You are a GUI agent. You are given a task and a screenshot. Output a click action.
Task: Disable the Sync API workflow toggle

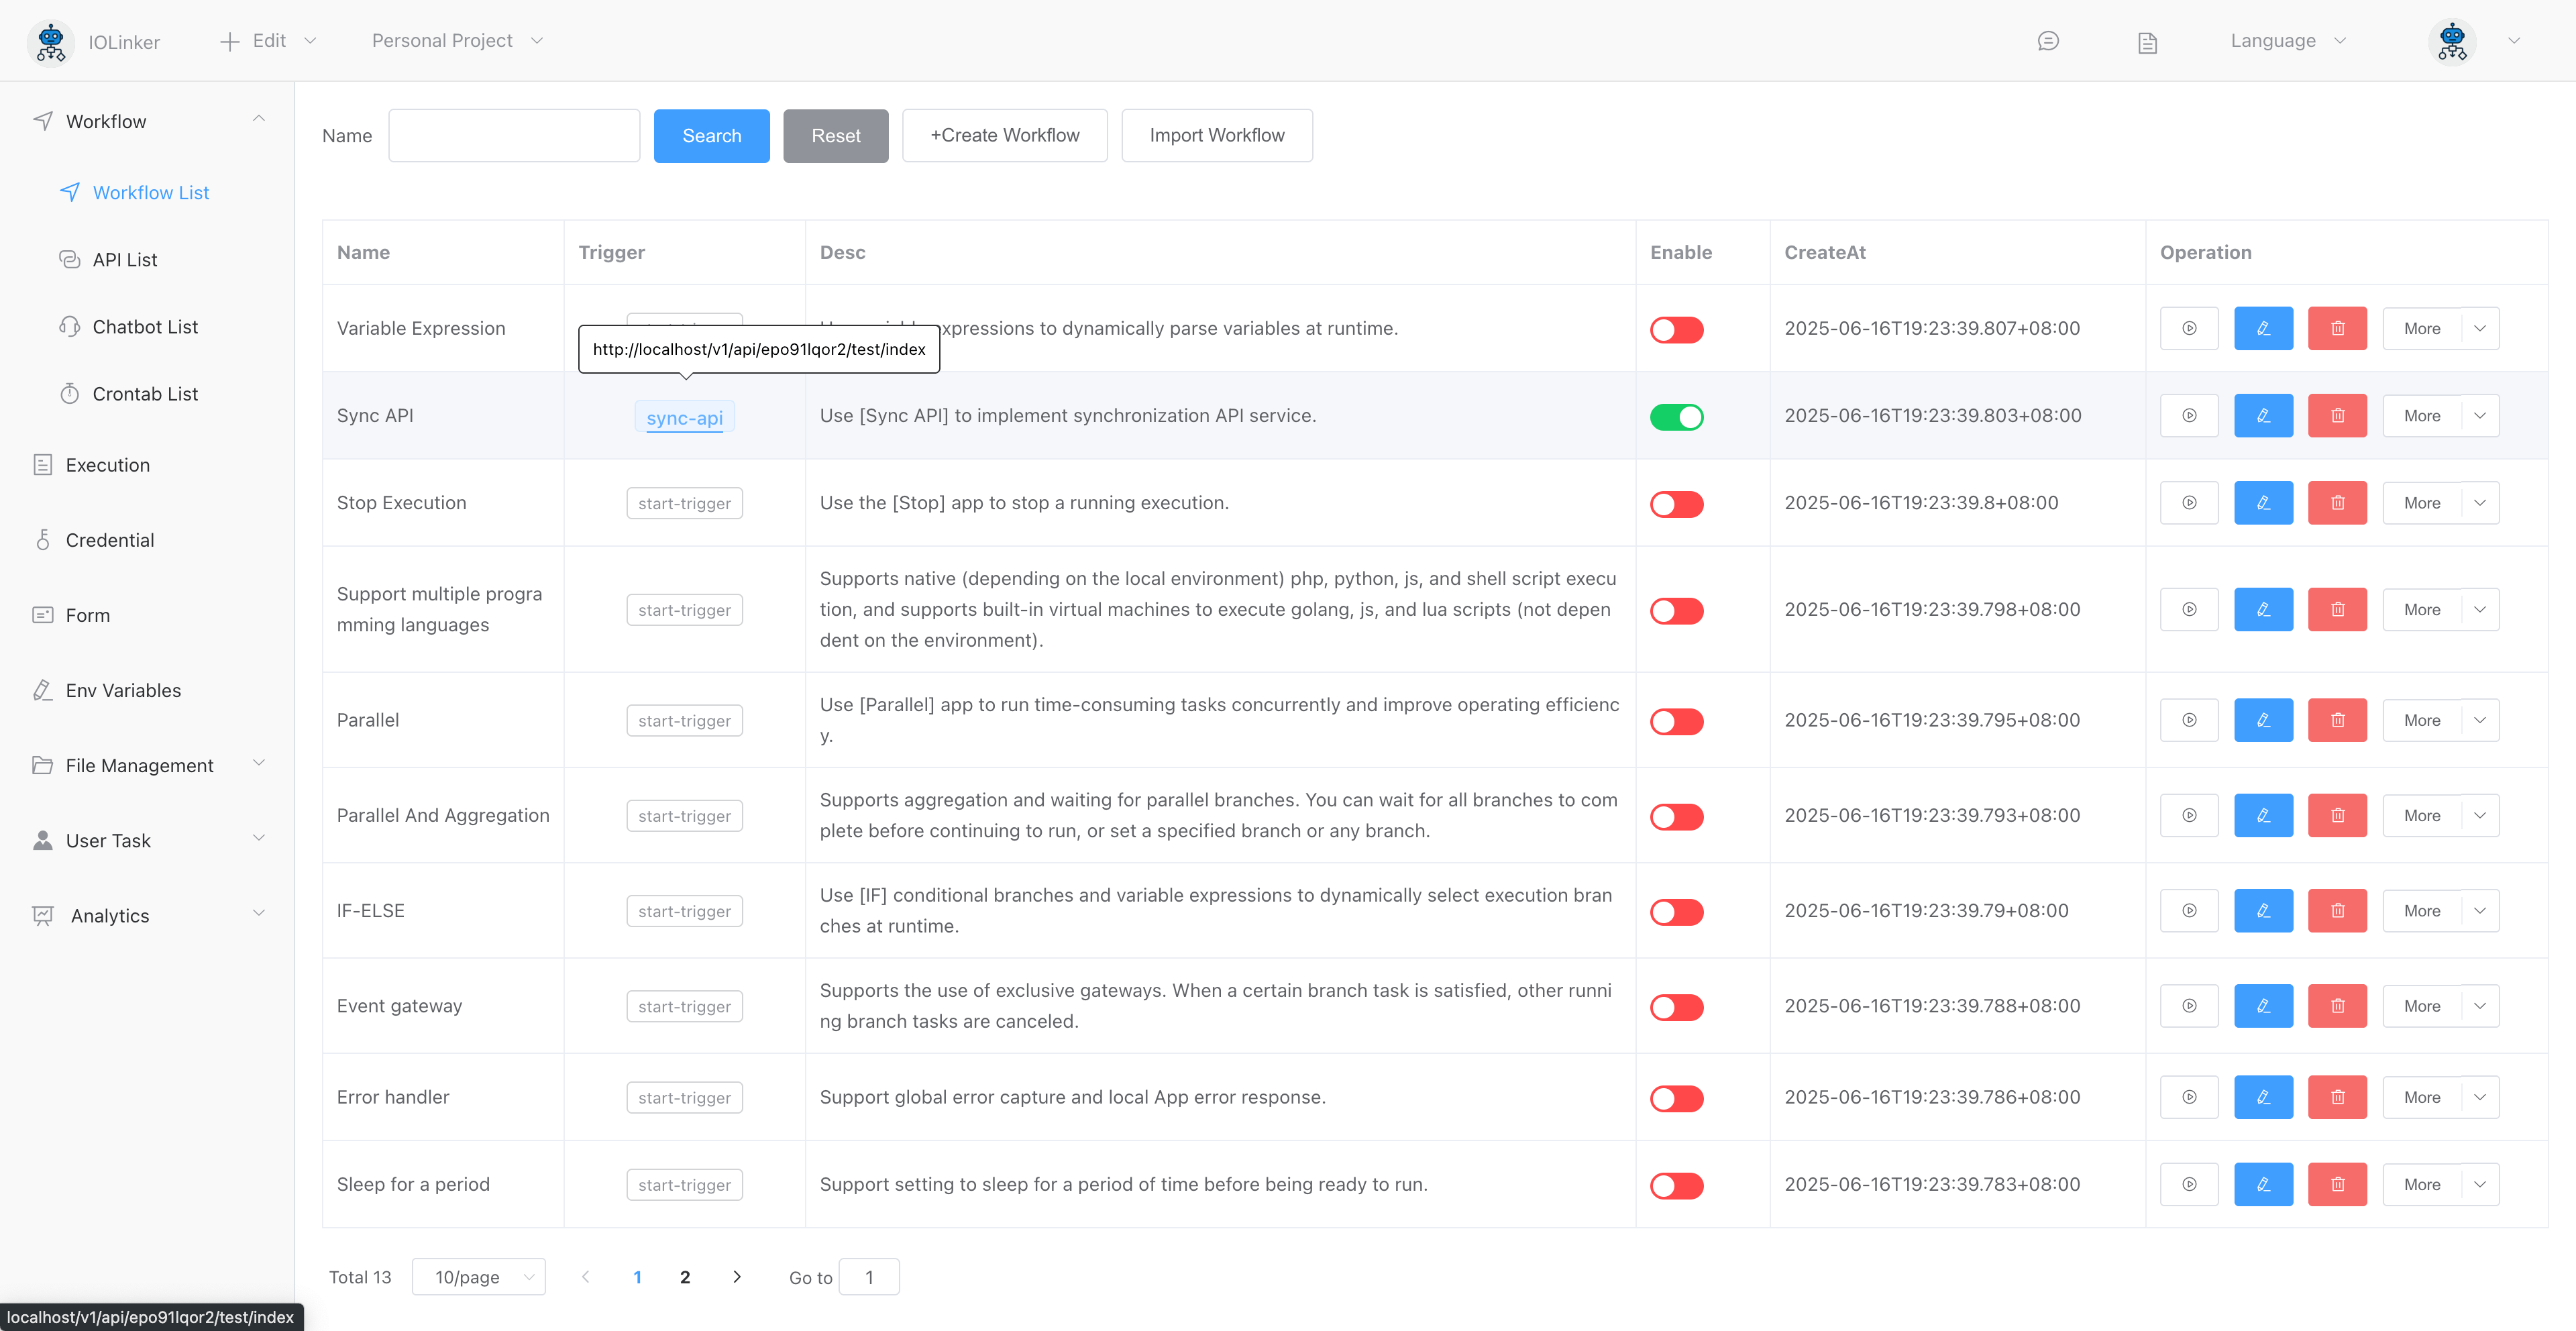(1676, 416)
